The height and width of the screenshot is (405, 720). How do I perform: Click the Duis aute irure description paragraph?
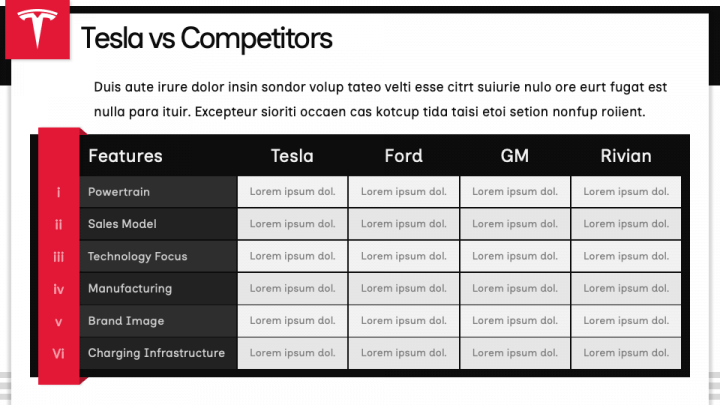[380, 99]
